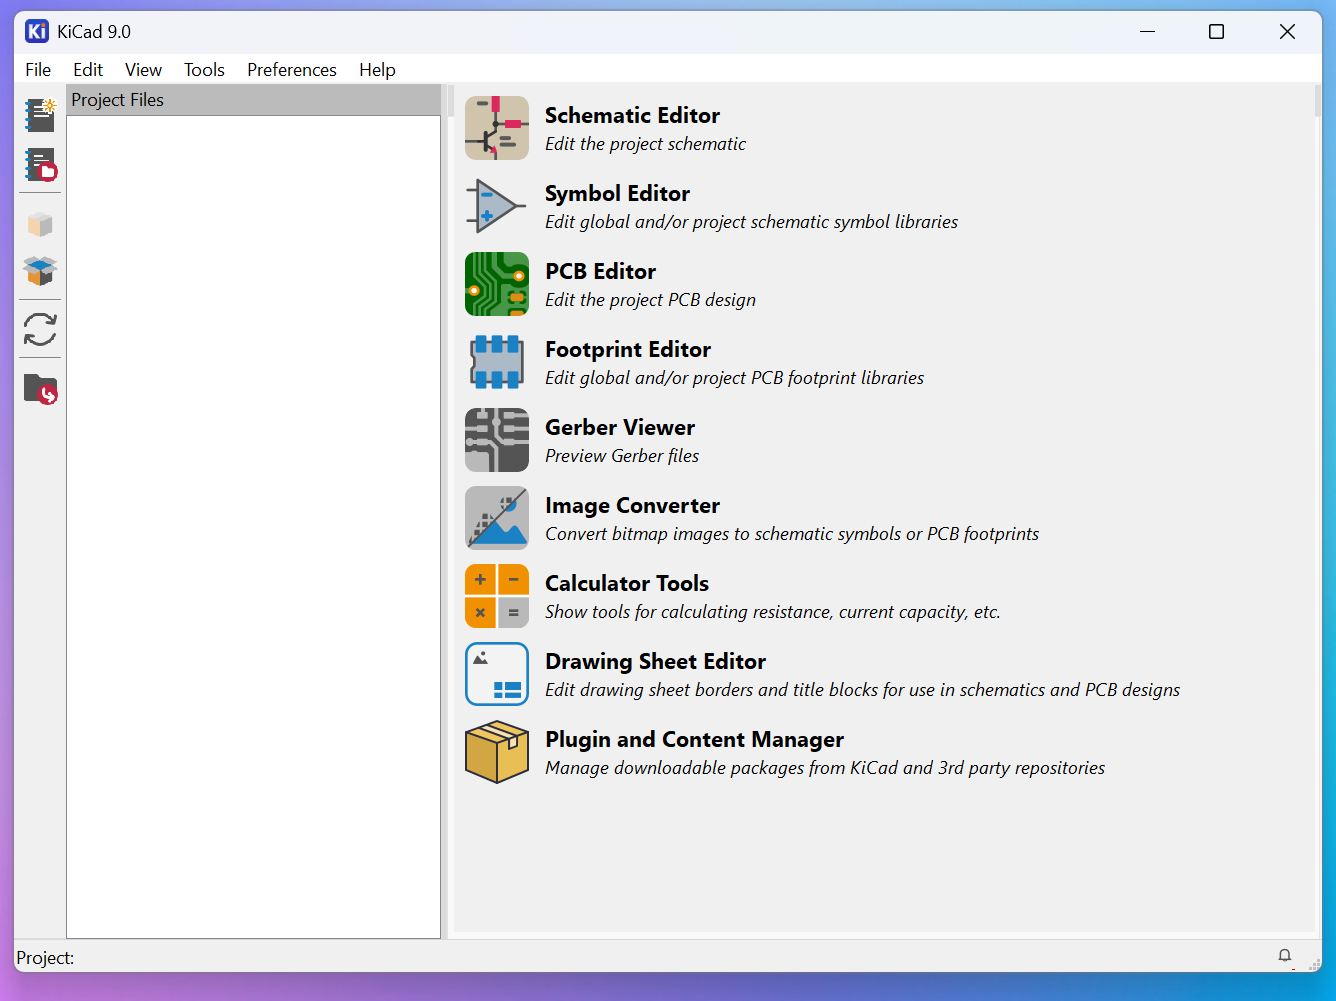This screenshot has width=1336, height=1001.
Task: Click the notifications bell in status bar
Action: 1285,956
